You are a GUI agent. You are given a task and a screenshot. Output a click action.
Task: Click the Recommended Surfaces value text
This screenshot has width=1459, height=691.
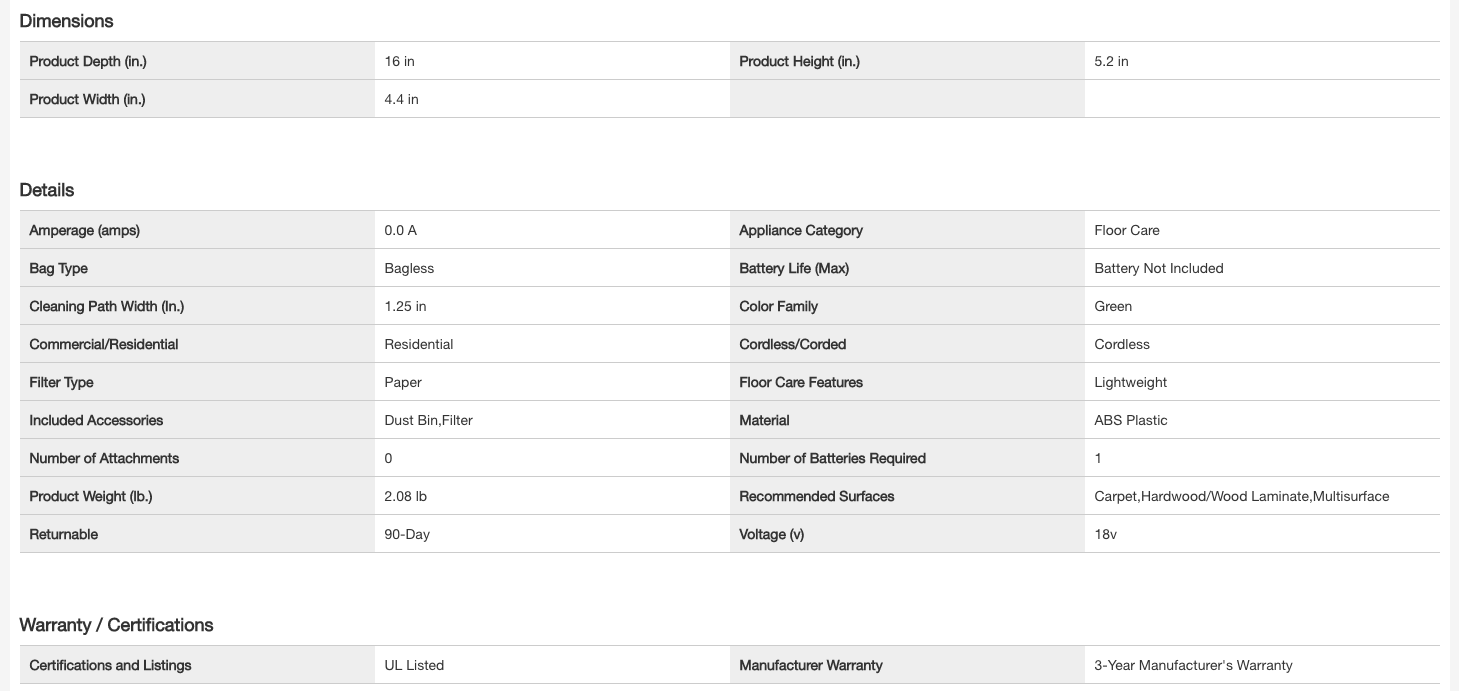[x=1241, y=496]
